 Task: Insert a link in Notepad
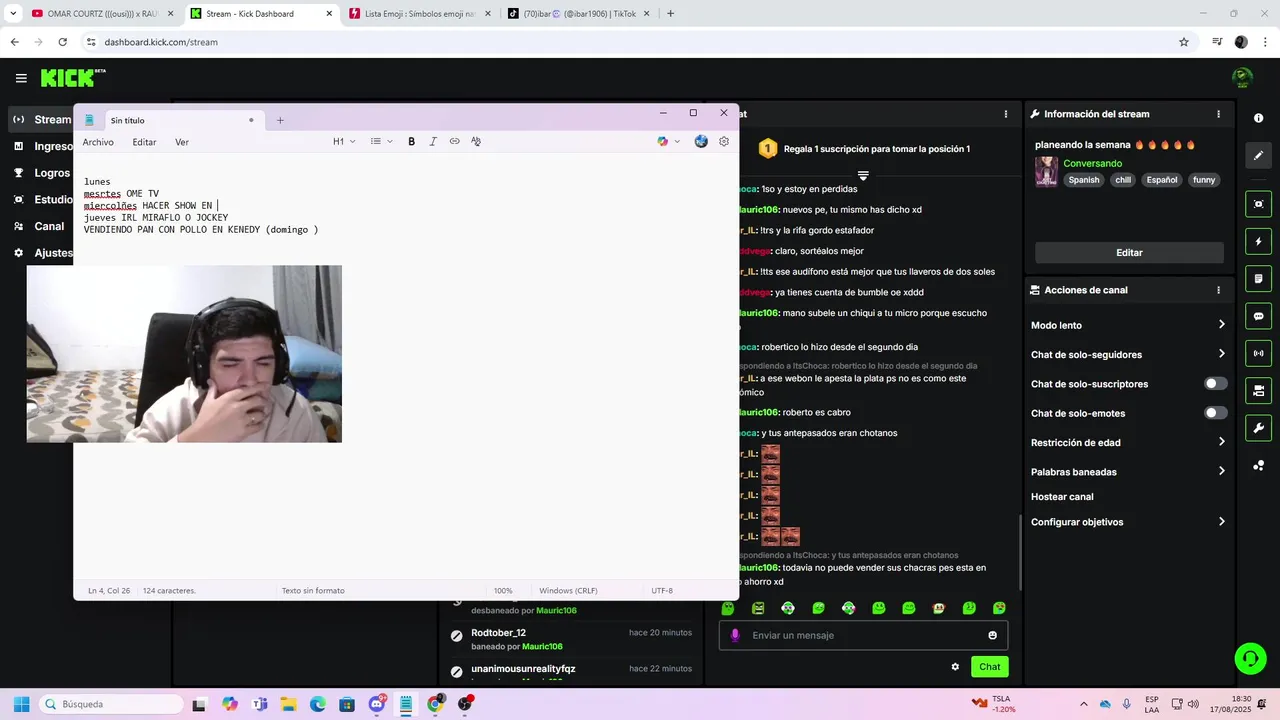[454, 142]
